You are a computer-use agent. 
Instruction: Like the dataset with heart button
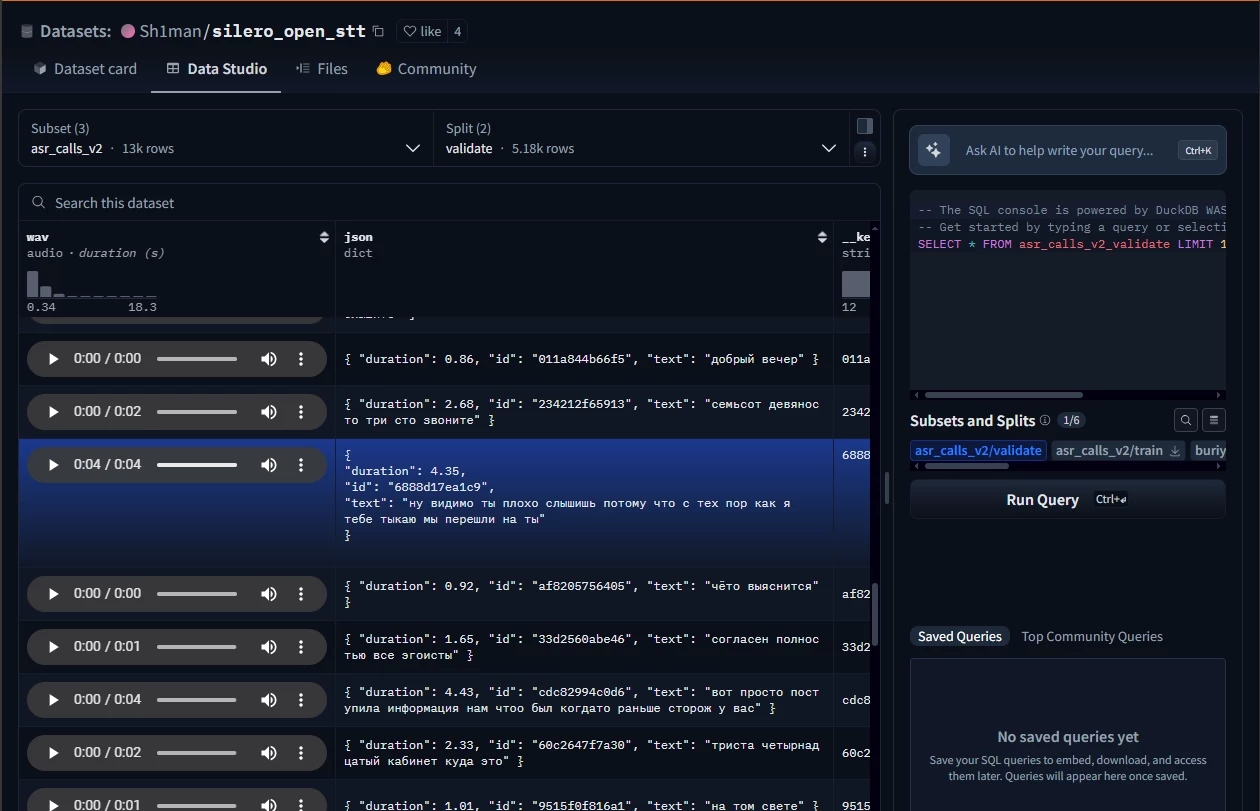[421, 31]
